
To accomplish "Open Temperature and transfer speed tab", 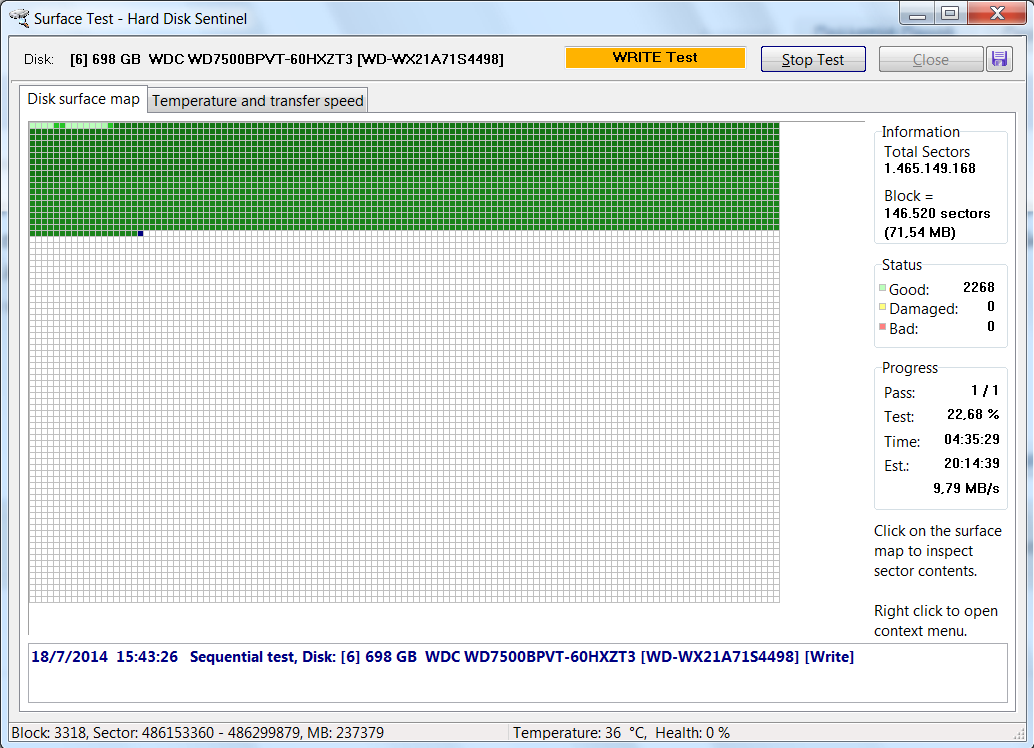I will click(257, 100).
